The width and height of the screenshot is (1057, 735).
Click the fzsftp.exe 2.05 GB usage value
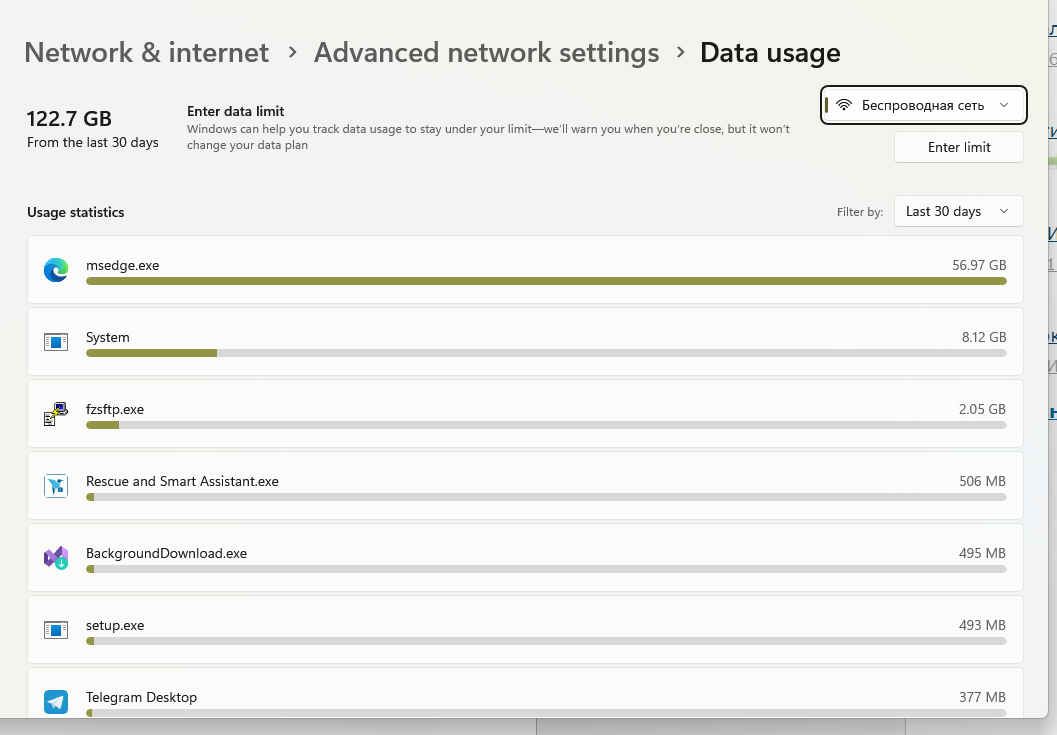point(982,409)
